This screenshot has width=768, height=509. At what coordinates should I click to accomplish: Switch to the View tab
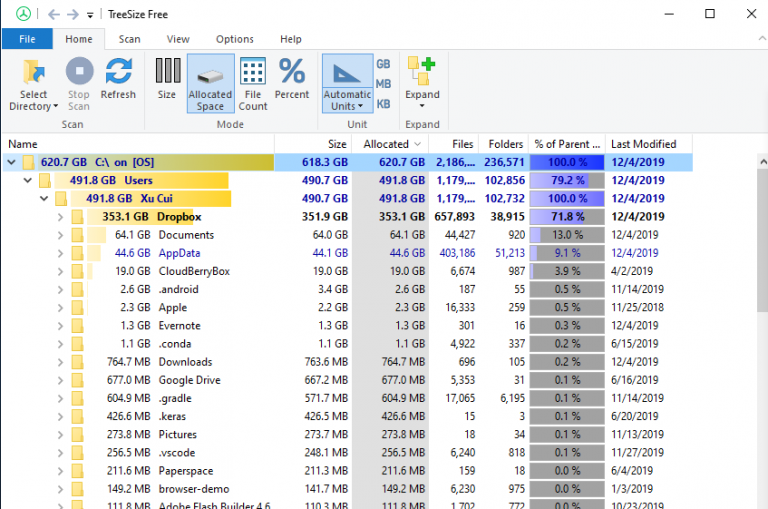pyautogui.click(x=178, y=39)
